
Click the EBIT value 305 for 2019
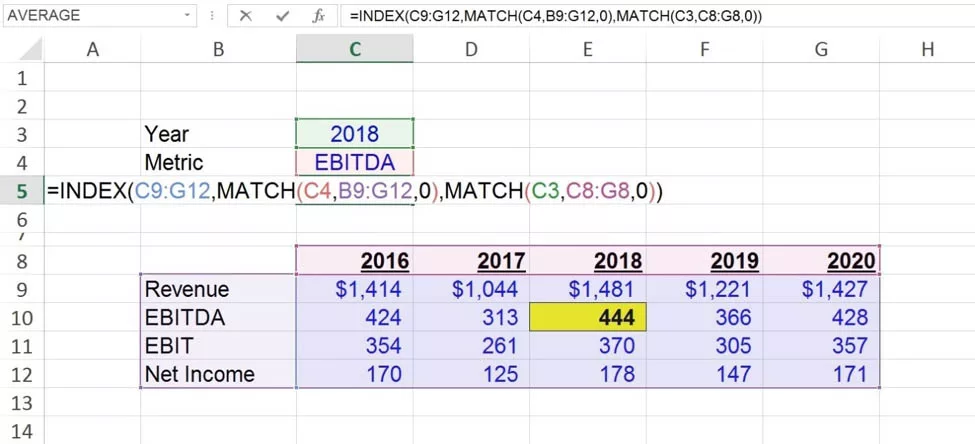point(705,346)
